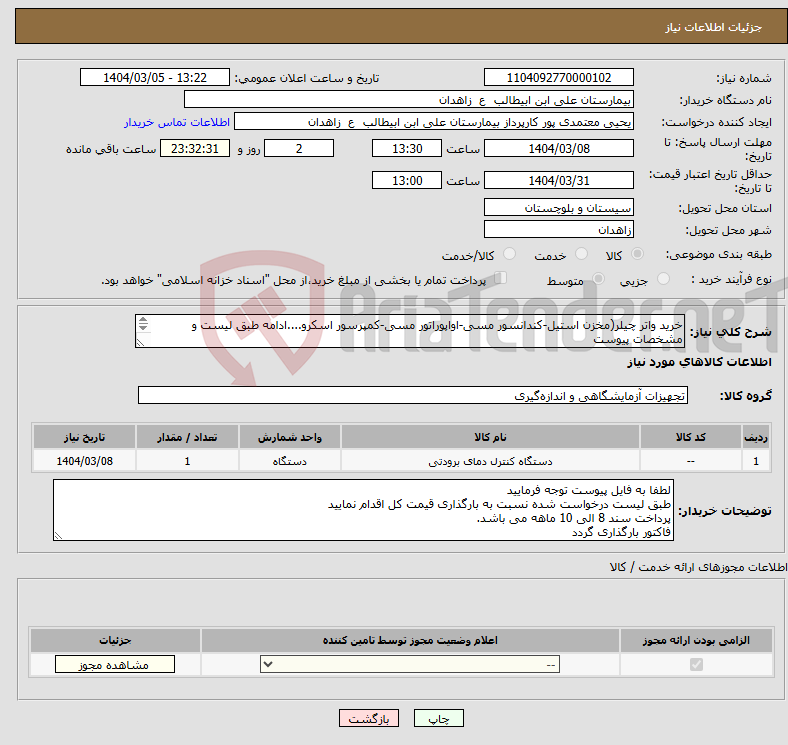Click the دستگاه unit cell
Image resolution: width=788 pixels, height=745 pixels.
pyautogui.click(x=290, y=461)
